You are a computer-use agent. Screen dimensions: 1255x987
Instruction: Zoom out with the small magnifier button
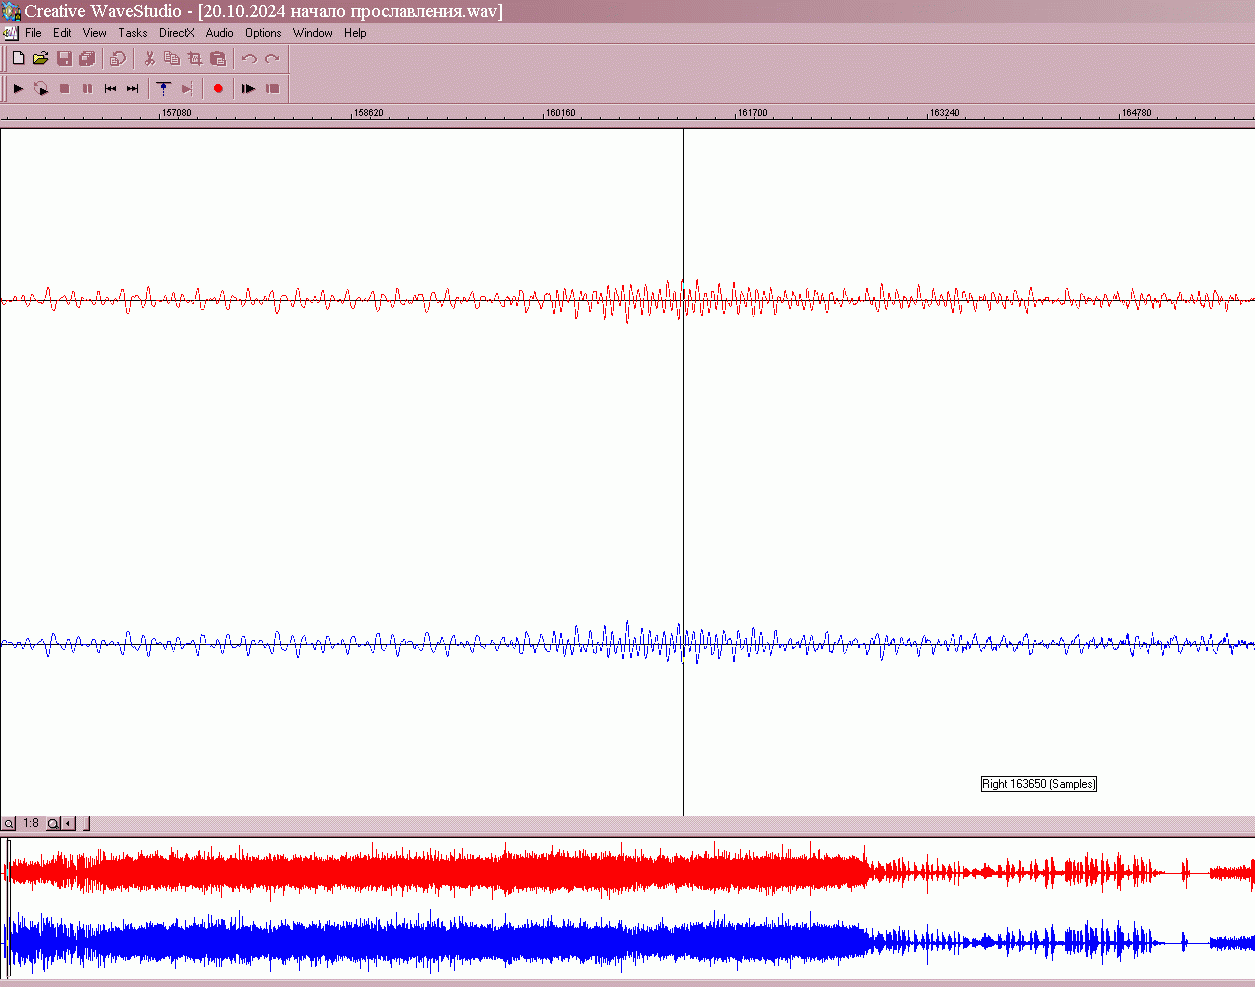pyautogui.click(x=8, y=824)
